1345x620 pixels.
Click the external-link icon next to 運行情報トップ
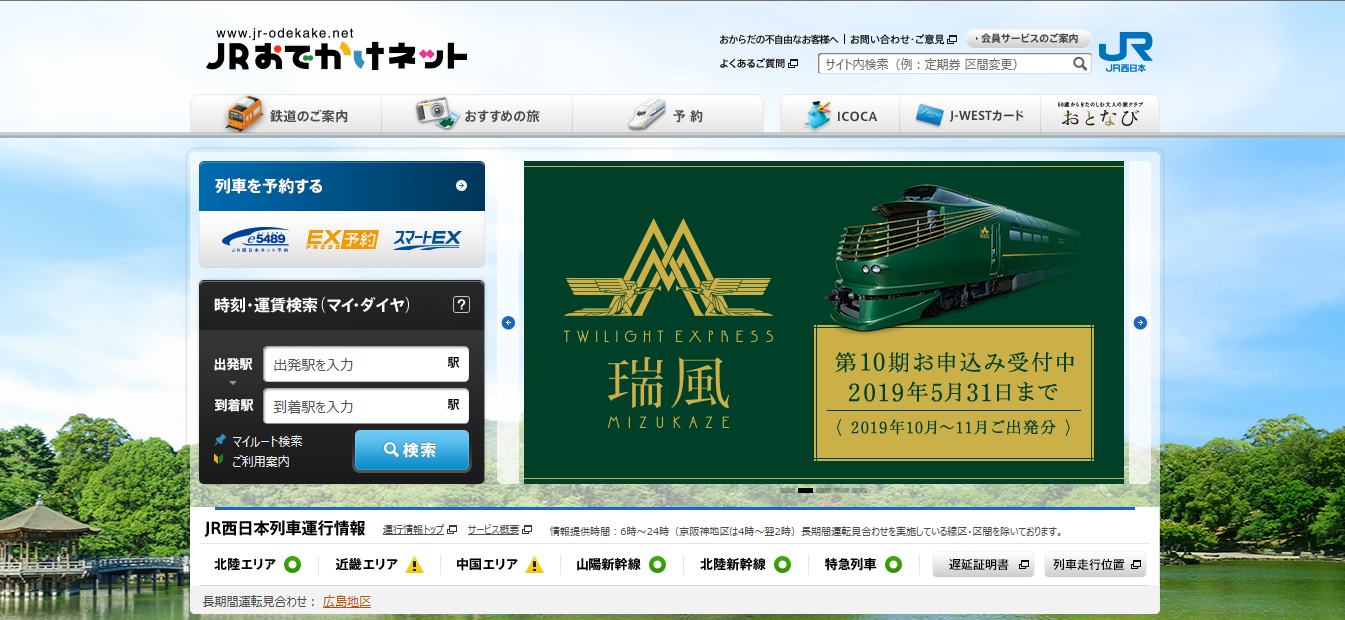452,530
